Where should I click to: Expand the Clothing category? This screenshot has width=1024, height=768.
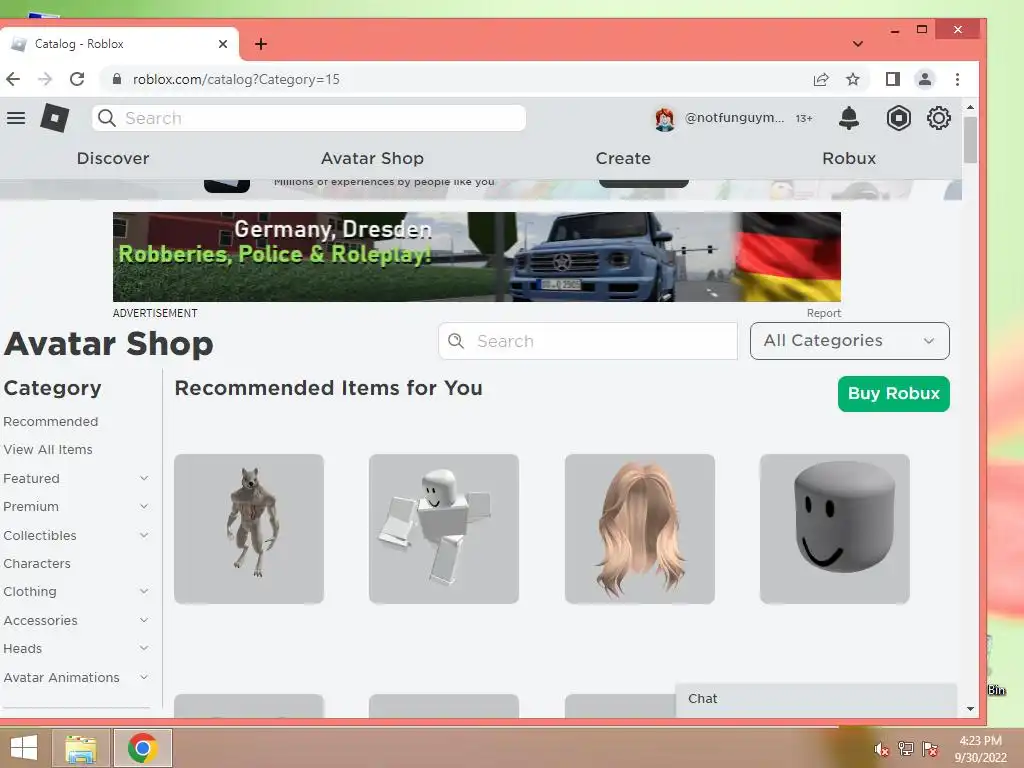point(144,591)
